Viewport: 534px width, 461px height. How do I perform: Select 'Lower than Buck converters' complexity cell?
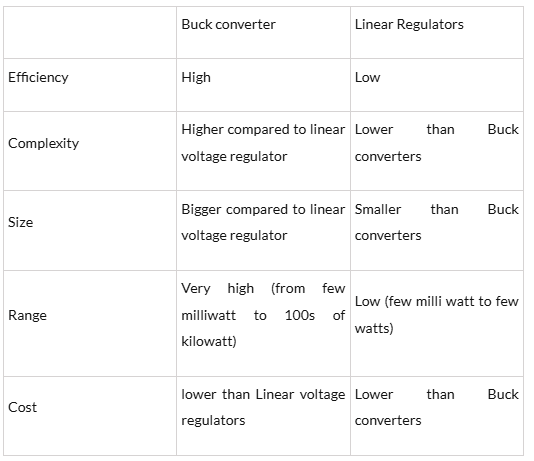(x=437, y=151)
